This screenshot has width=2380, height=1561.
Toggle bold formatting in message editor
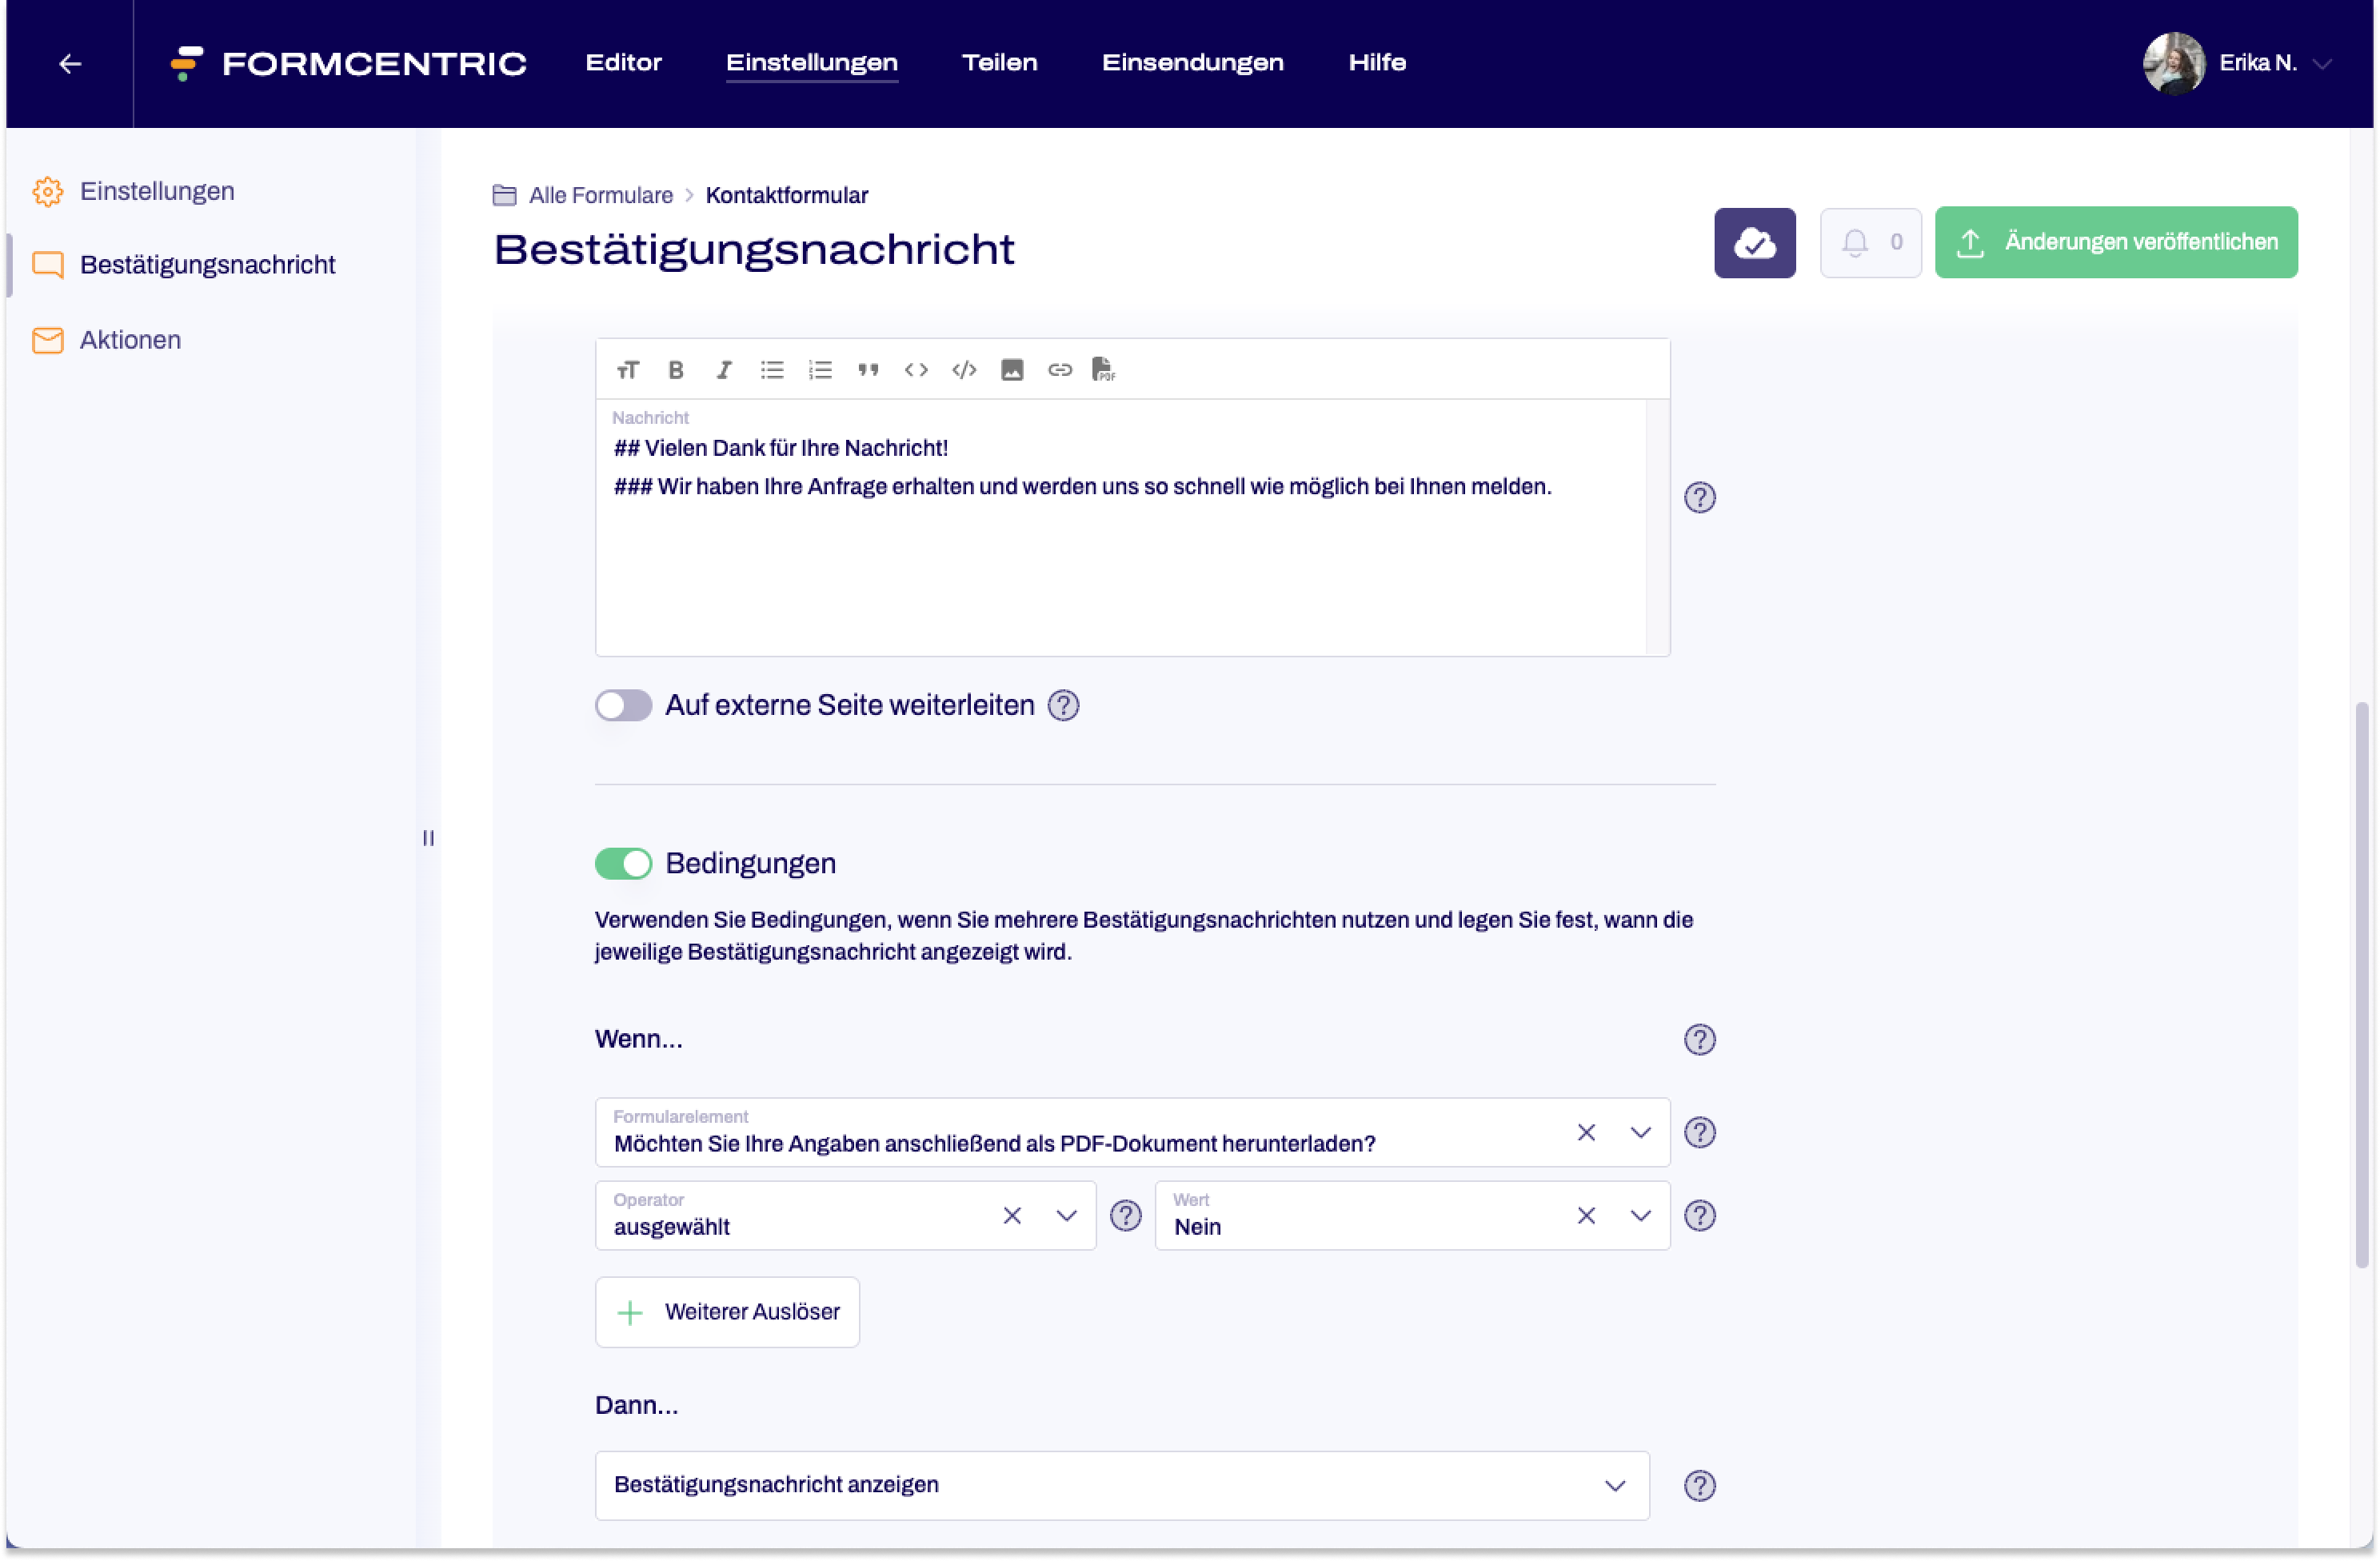pos(676,370)
